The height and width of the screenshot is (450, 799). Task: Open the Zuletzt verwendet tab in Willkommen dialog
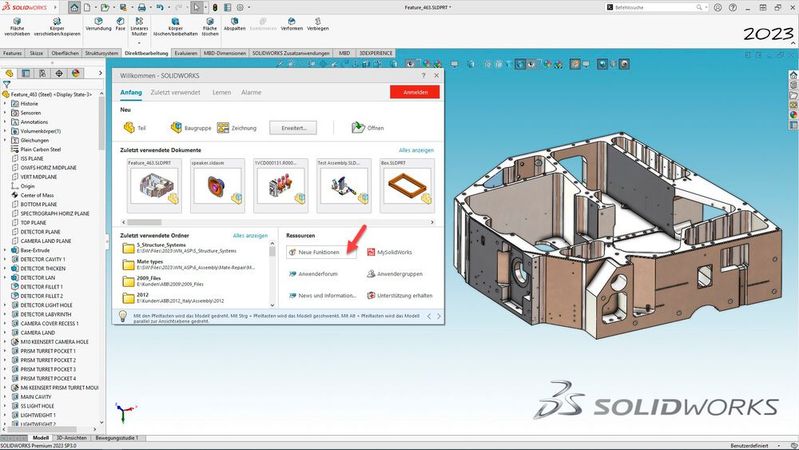pyautogui.click(x=175, y=92)
